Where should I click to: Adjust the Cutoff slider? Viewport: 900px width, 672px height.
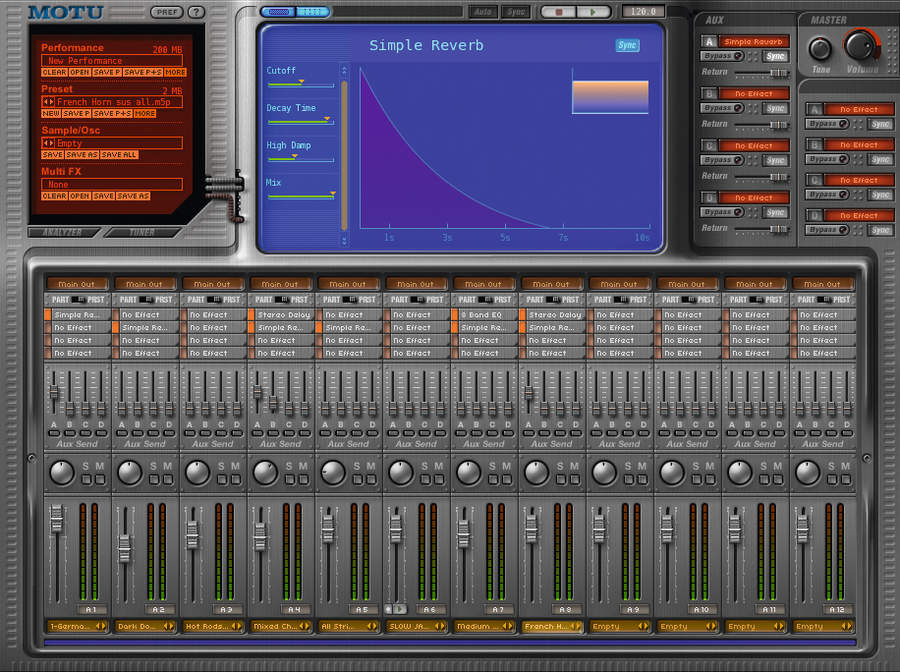pyautogui.click(x=301, y=85)
